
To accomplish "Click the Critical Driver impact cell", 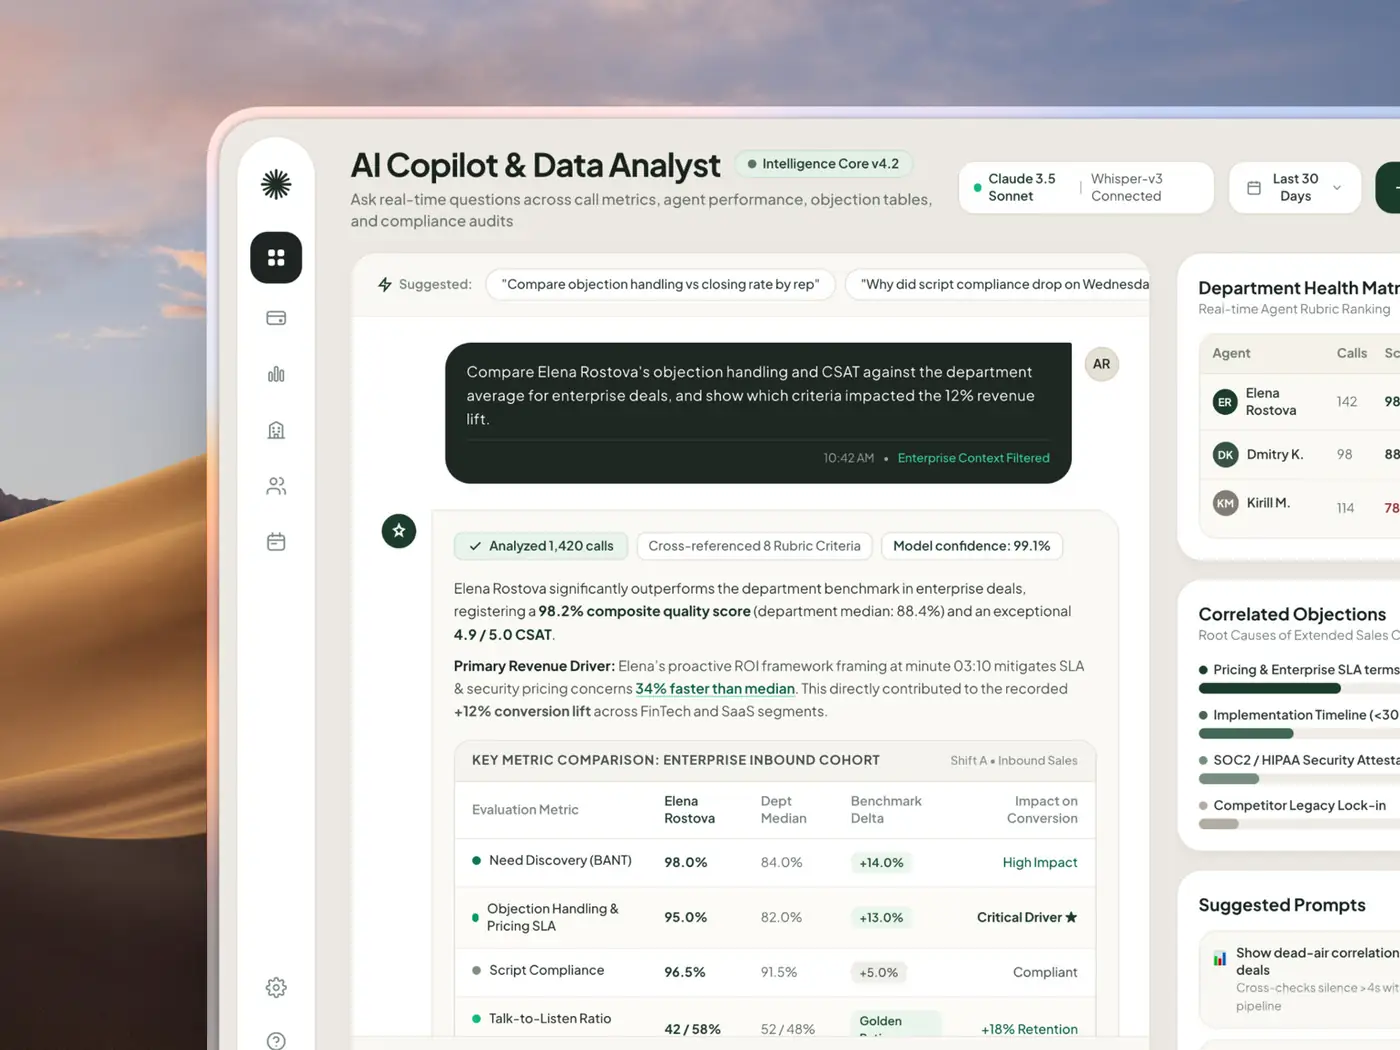I will pos(1027,917).
